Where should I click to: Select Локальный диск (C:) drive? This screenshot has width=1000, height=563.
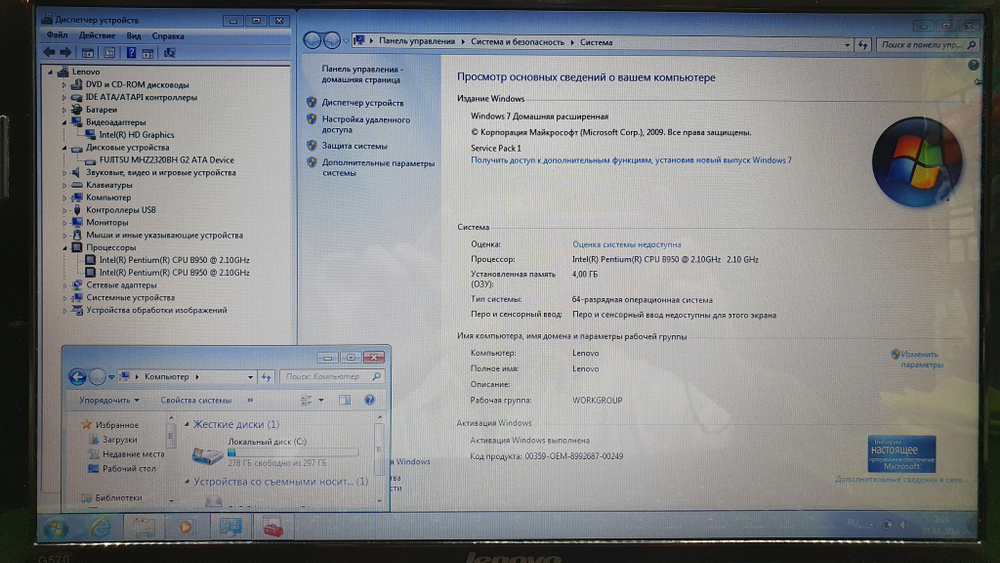pyautogui.click(x=274, y=452)
